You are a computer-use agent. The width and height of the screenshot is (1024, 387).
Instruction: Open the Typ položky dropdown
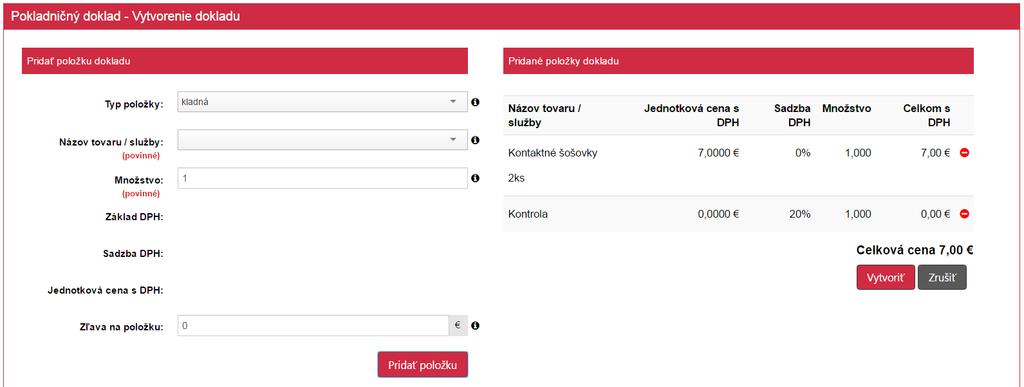(323, 102)
